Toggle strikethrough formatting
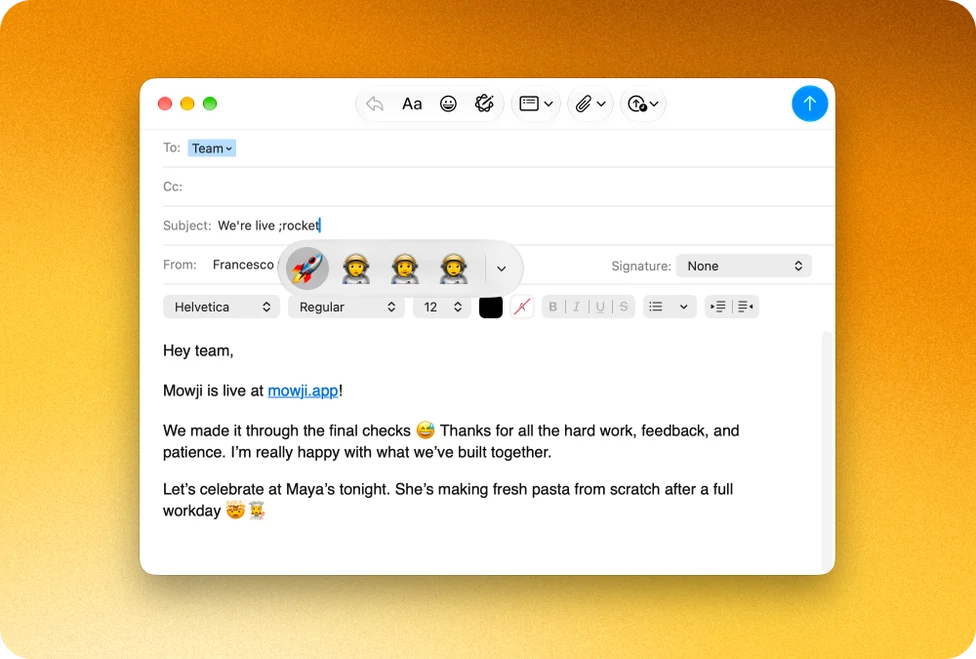Image resolution: width=976 pixels, height=659 pixels. [624, 307]
